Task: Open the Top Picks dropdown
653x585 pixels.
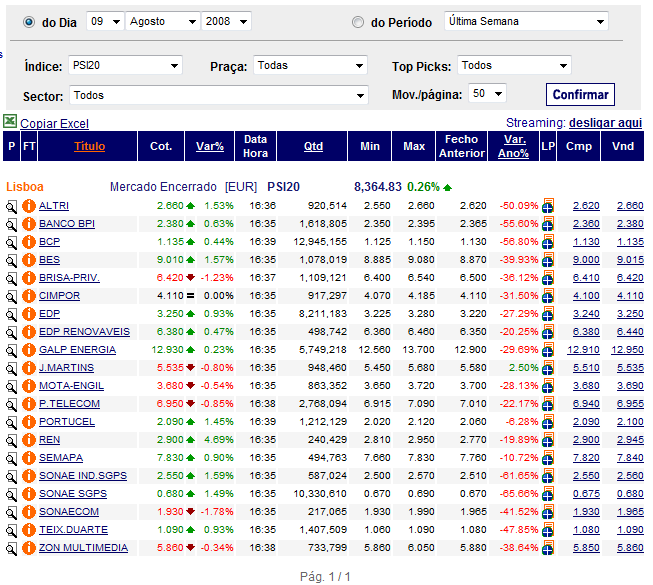Action: coord(514,66)
